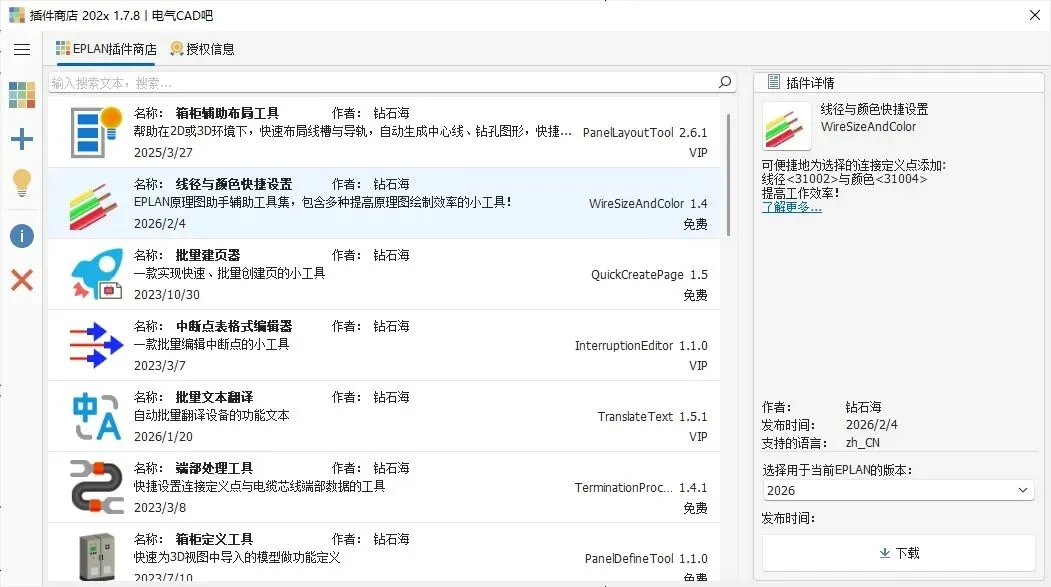Click the cable connector icon of 端部处理工具
This screenshot has width=1051, height=587.
97,487
